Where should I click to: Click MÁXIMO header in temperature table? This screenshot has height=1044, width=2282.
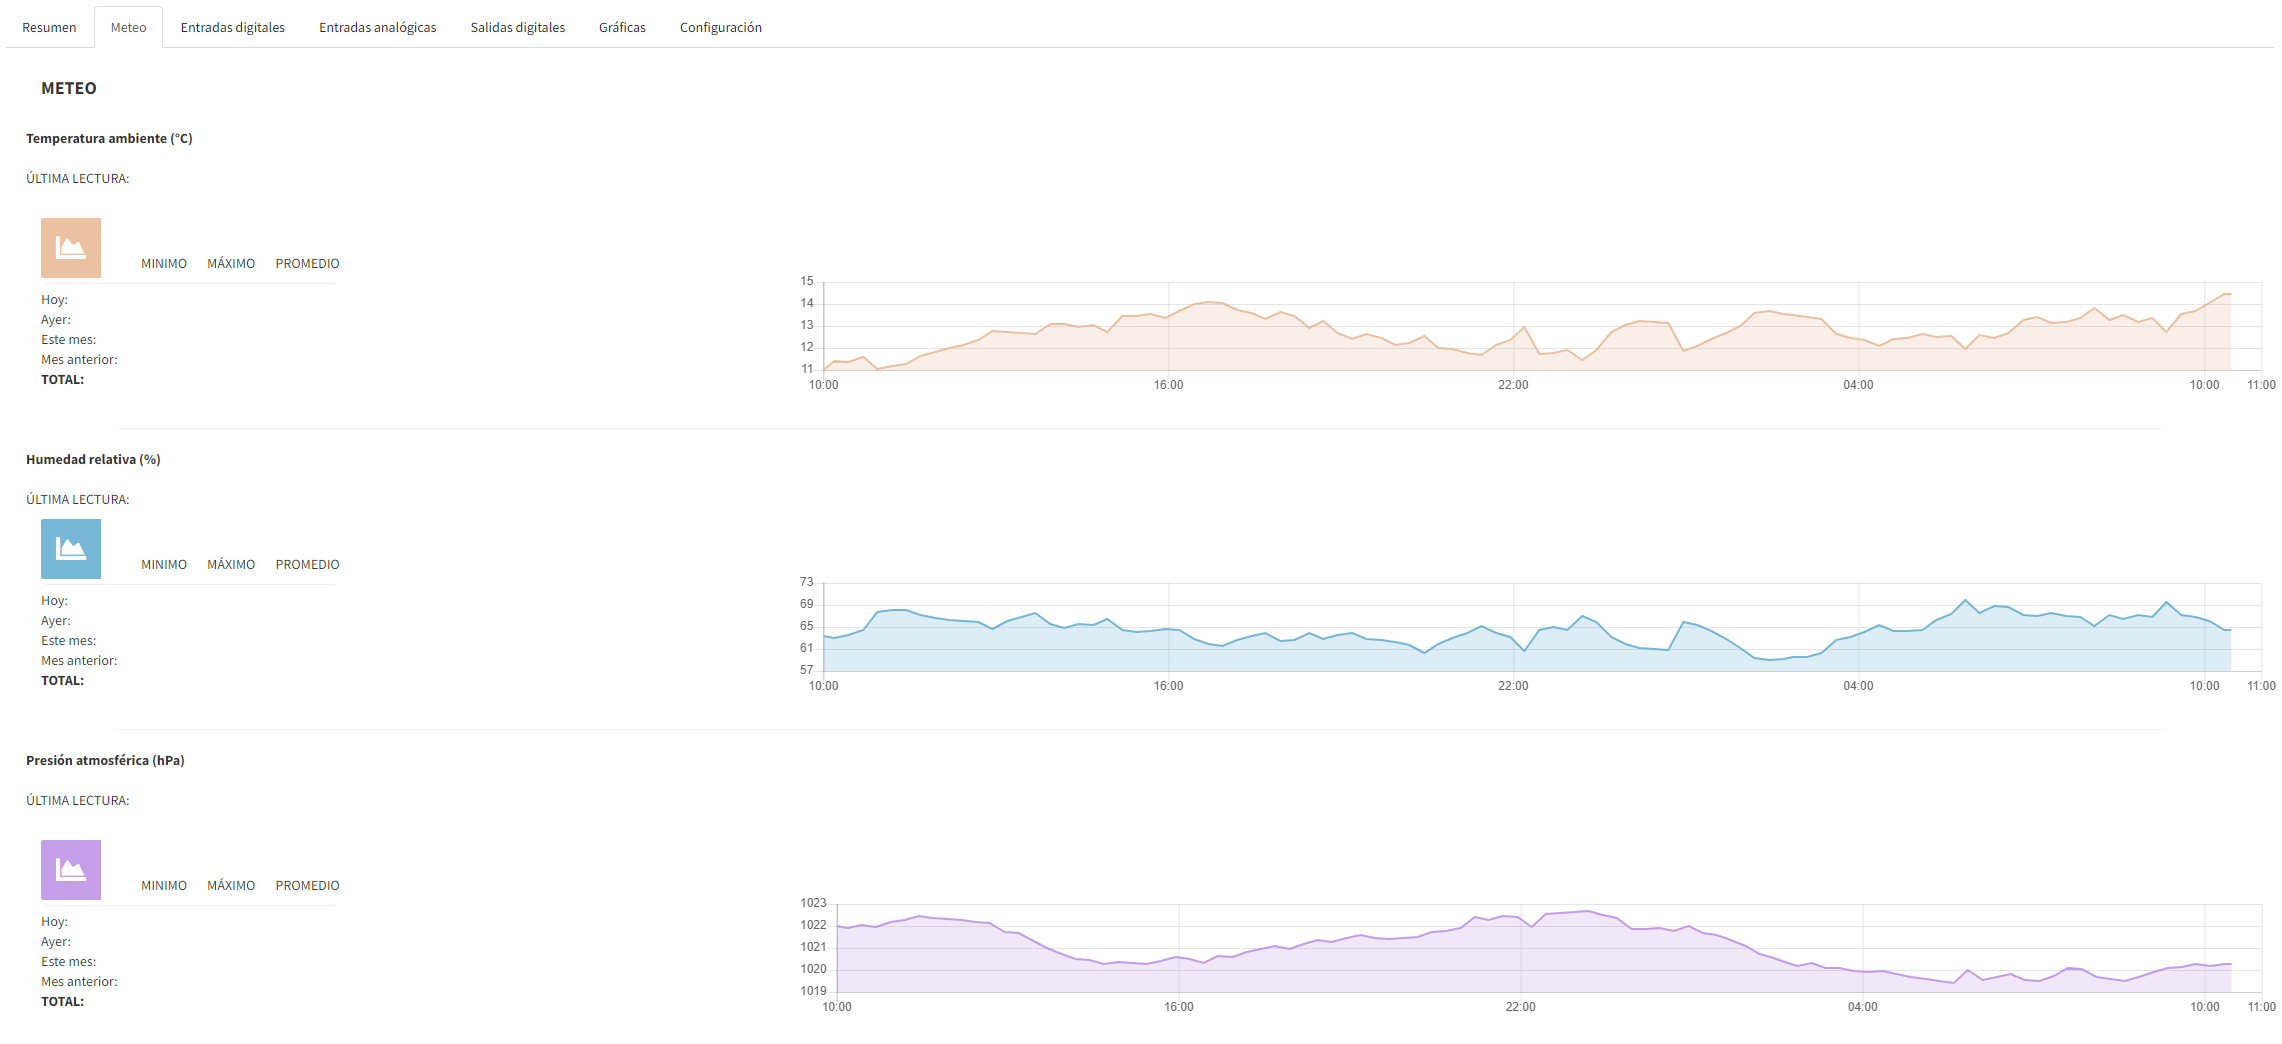[x=231, y=264]
